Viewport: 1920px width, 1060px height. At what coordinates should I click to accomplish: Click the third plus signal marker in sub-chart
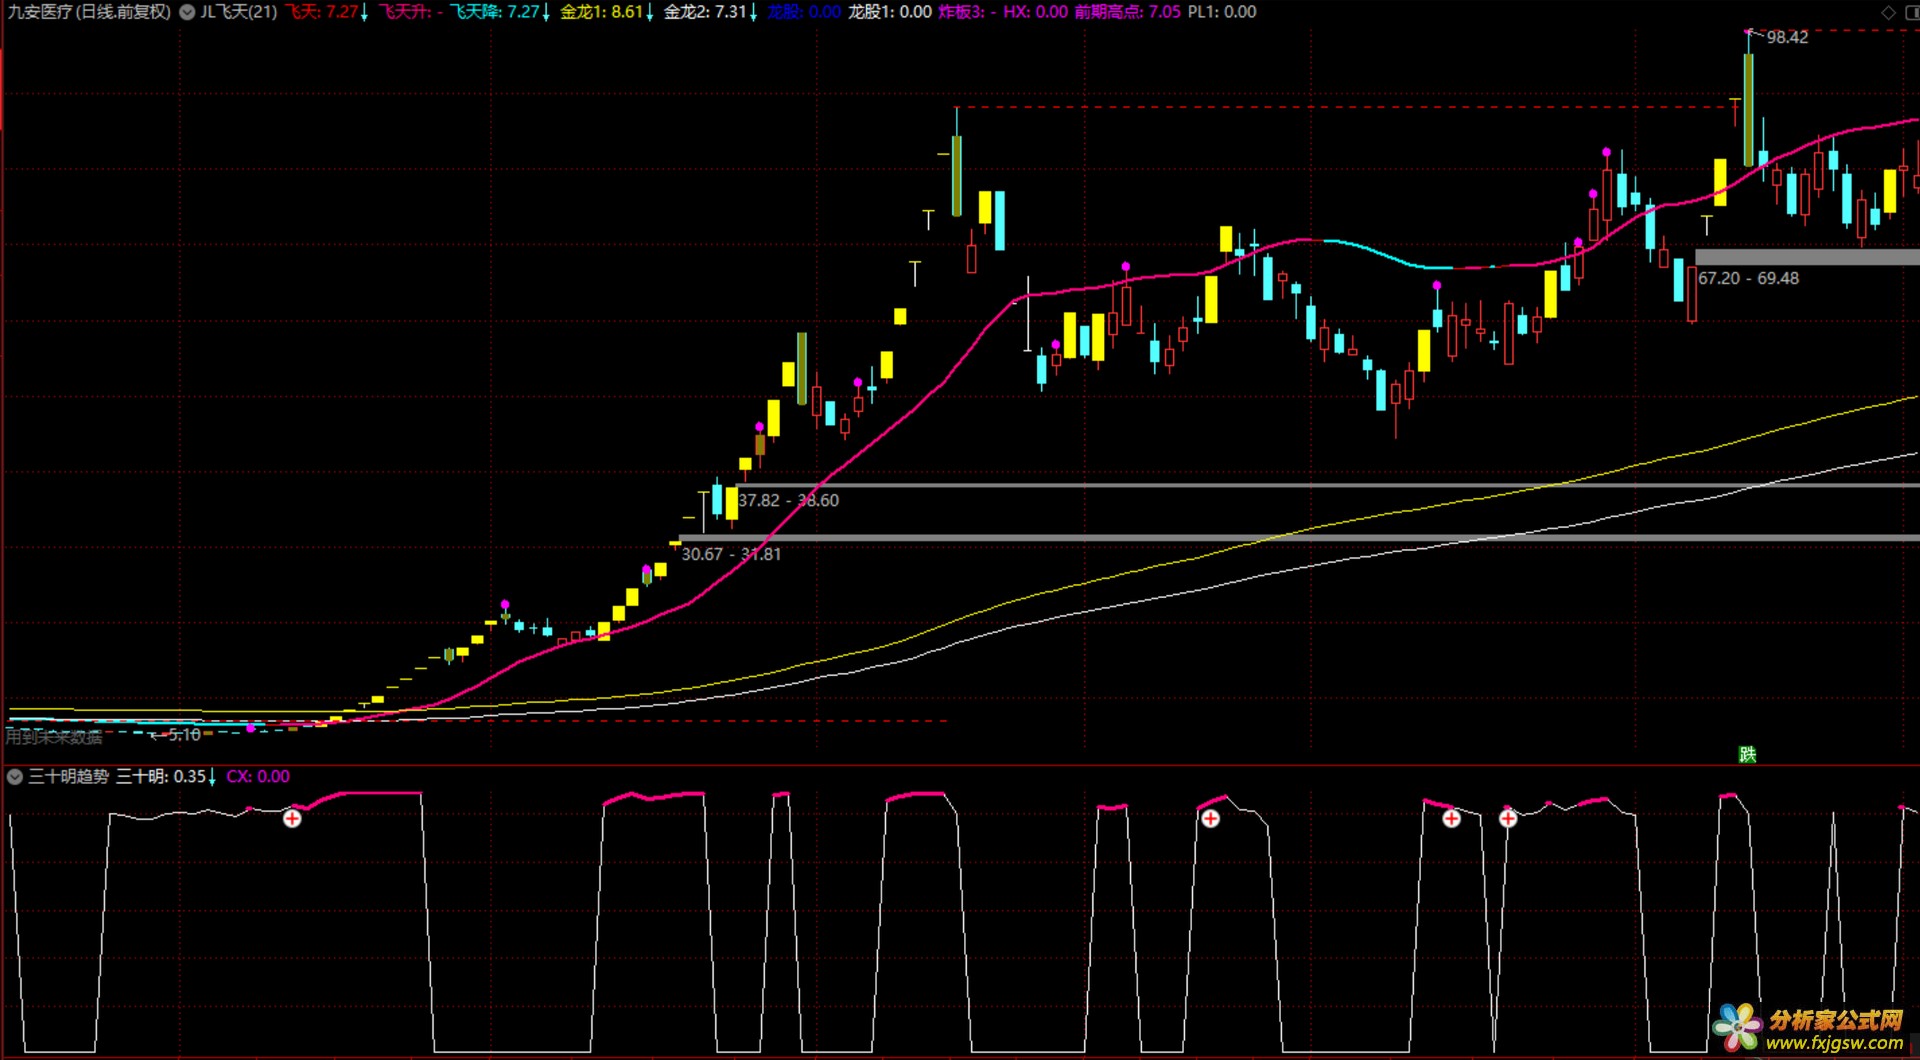[1451, 819]
